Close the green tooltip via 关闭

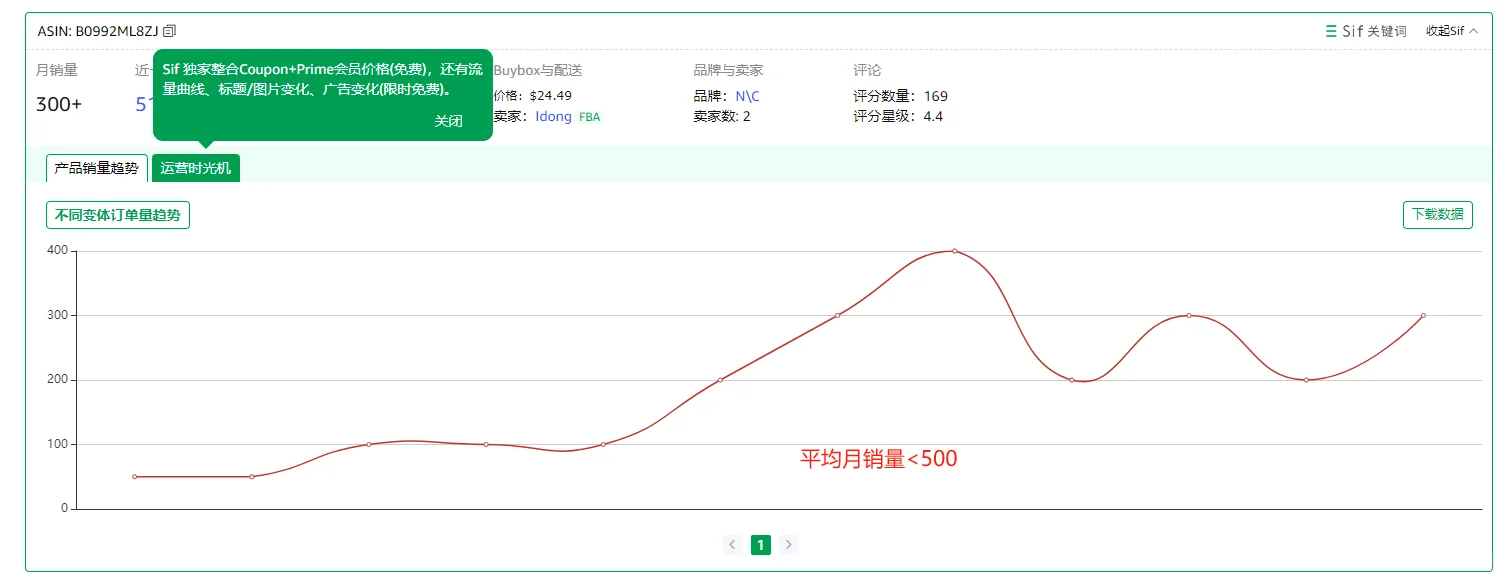[x=447, y=120]
